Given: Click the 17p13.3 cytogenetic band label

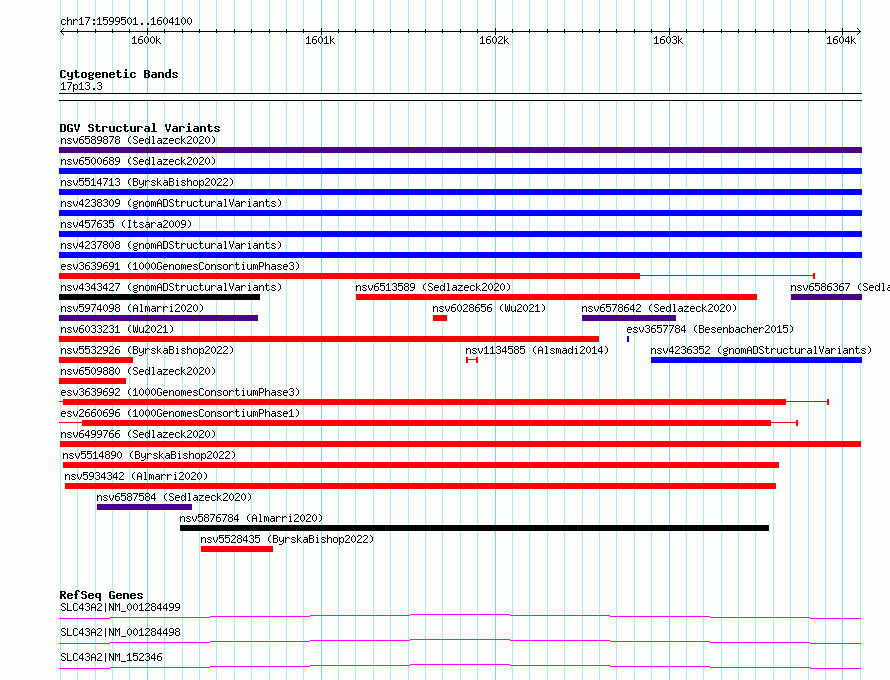Looking at the screenshot, I should pos(81,86).
